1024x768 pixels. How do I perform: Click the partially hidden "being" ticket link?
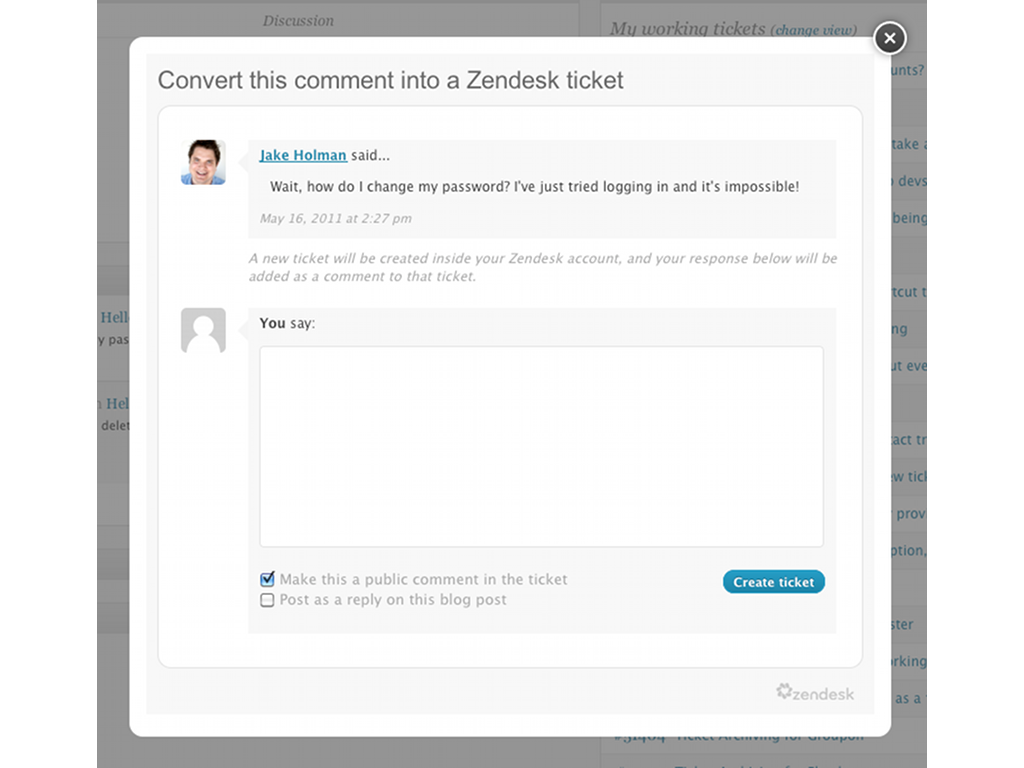909,218
